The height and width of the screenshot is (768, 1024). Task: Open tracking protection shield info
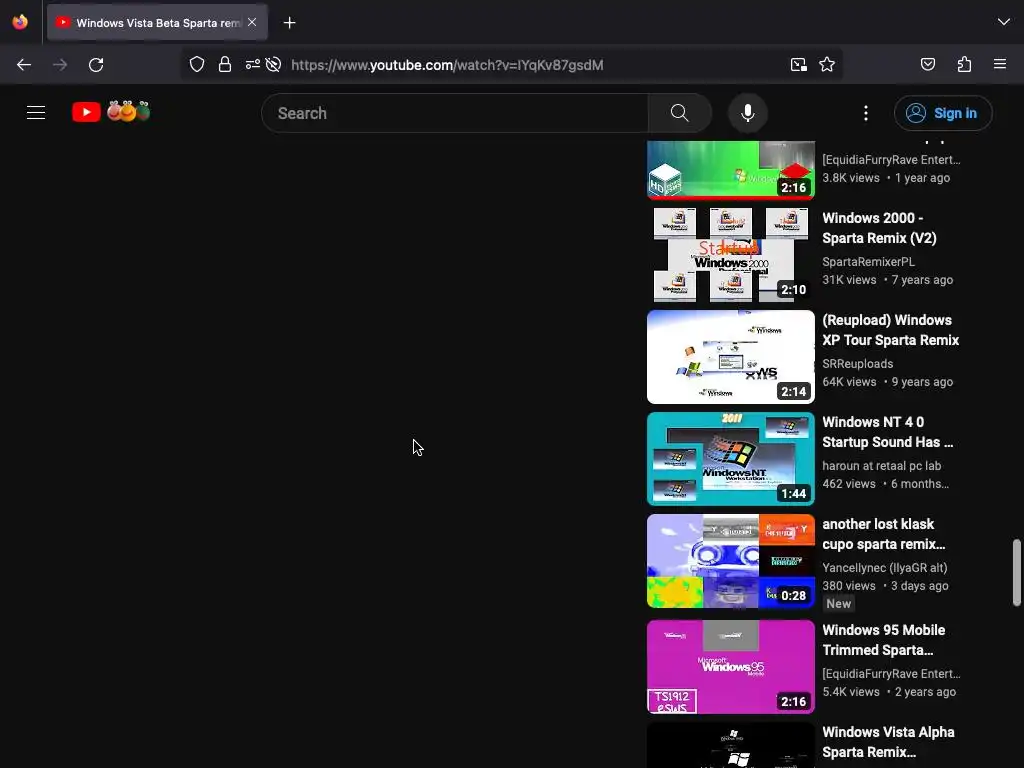tap(197, 64)
